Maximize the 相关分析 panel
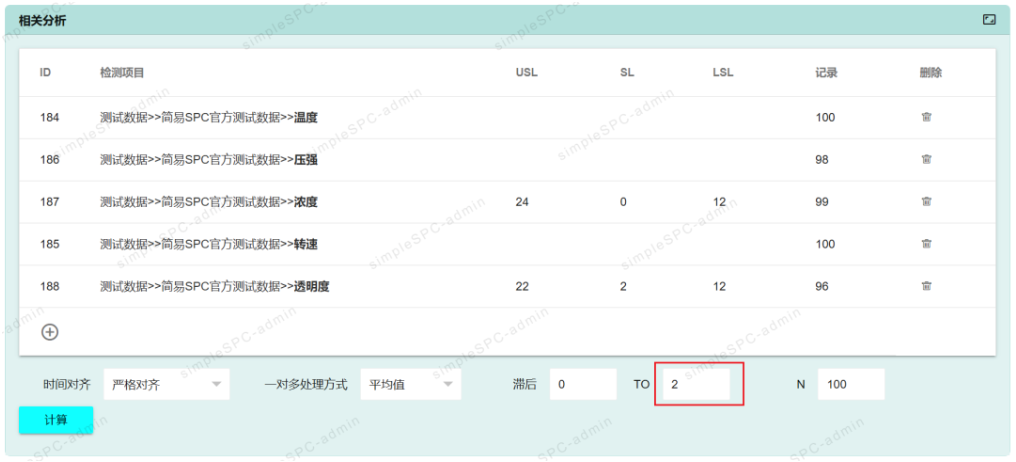Viewport: 1016px width, 462px height. click(x=989, y=20)
